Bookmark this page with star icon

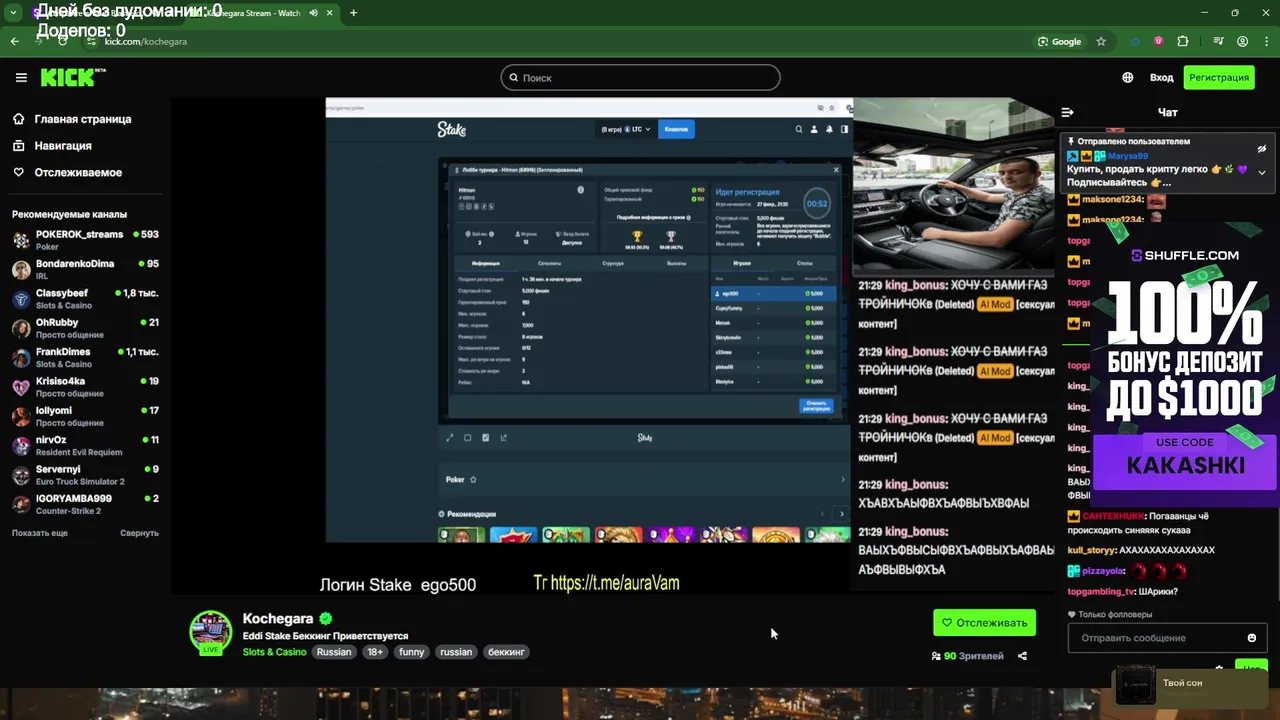[x=1101, y=41]
